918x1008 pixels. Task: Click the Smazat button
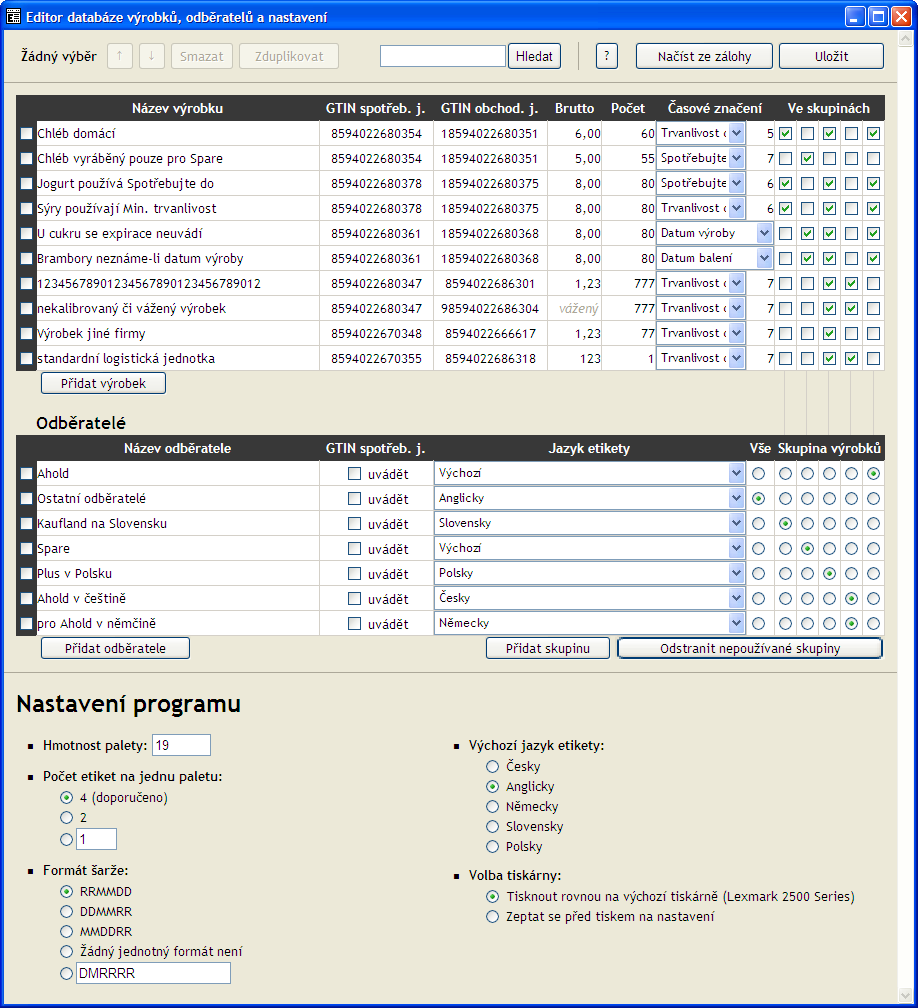tap(201, 57)
